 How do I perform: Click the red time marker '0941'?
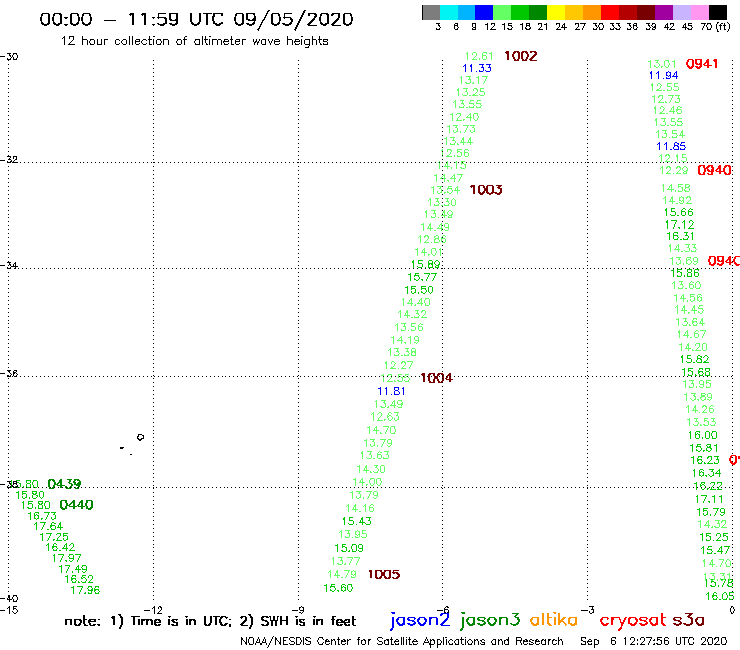tap(702, 64)
